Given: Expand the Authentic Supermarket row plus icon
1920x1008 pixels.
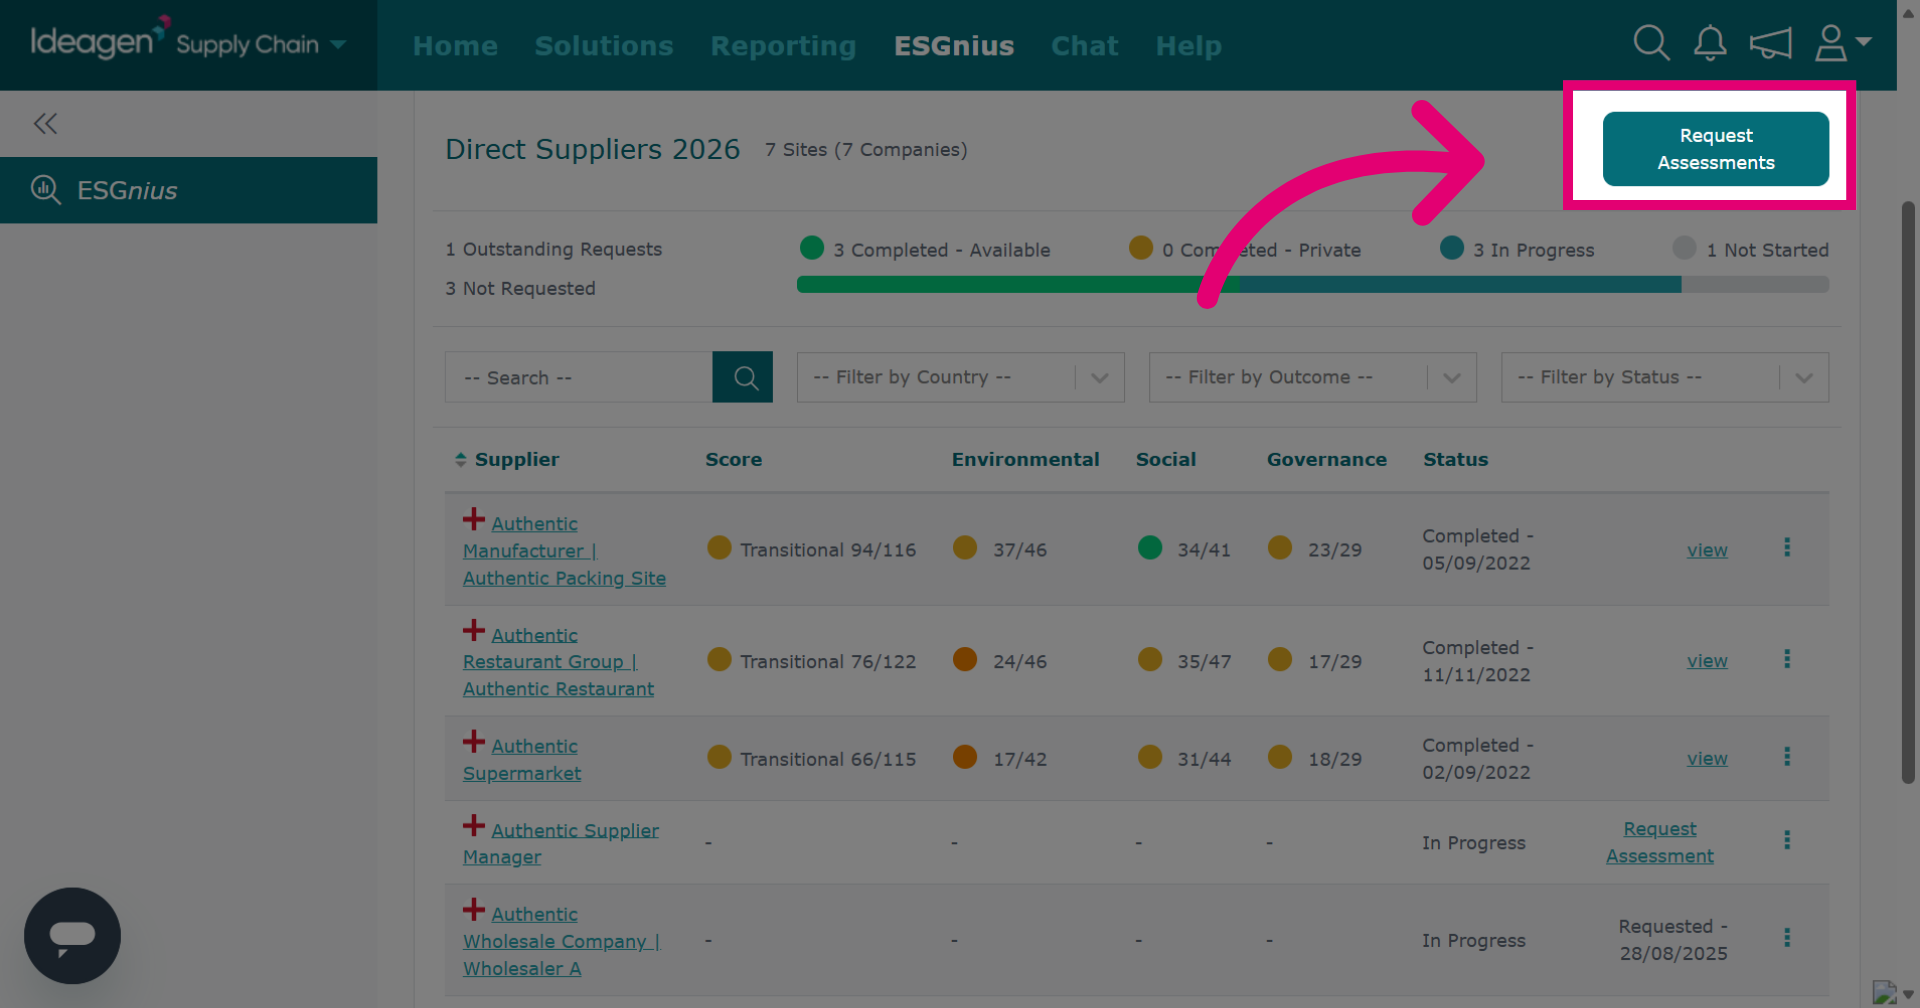Looking at the screenshot, I should pos(474,742).
